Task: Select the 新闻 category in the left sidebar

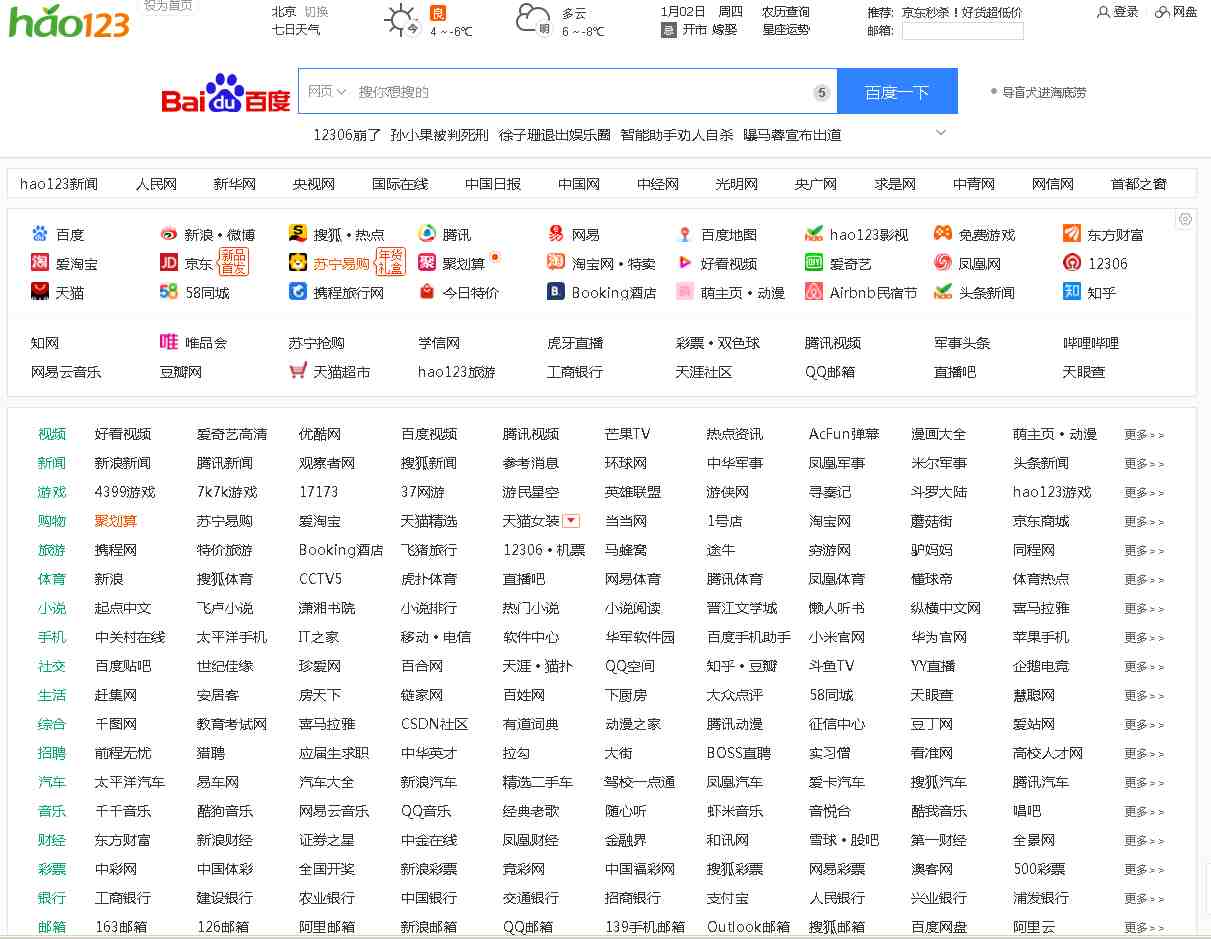Action: point(52,462)
